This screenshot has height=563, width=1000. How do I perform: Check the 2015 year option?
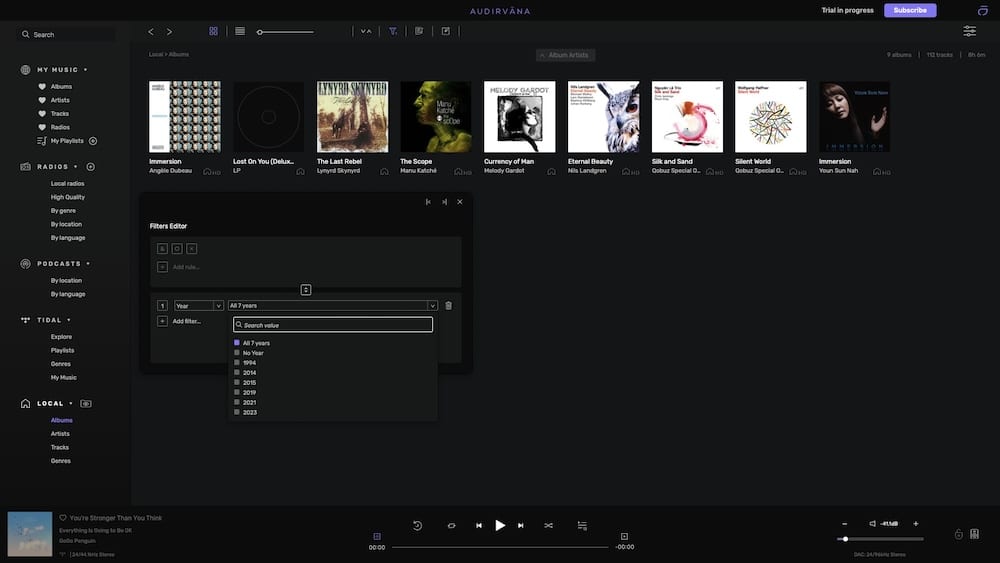click(x=237, y=383)
